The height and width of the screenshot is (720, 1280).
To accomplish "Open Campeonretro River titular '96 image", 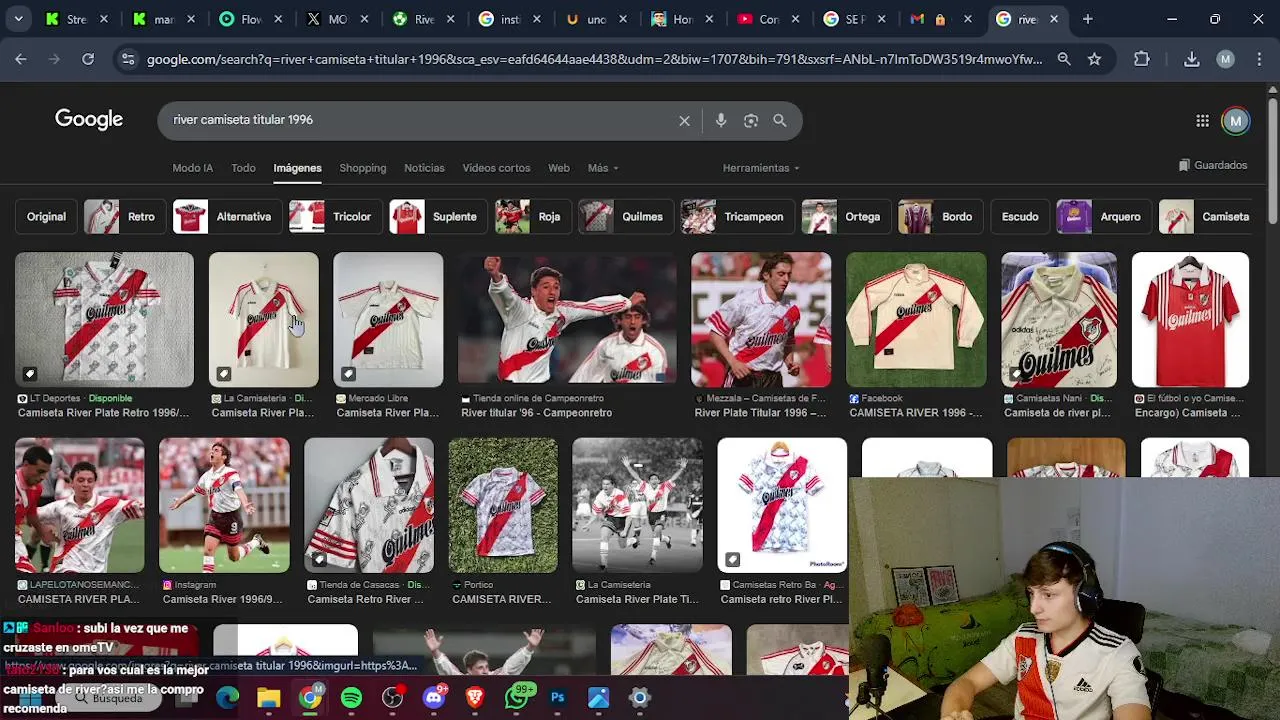I will [567, 319].
